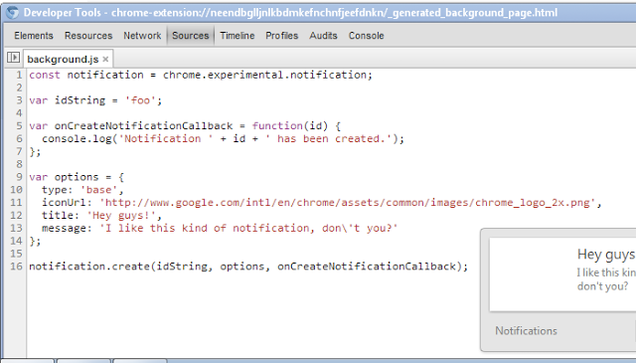
Task: Click line number 6 in the gutter
Action: 19,139
